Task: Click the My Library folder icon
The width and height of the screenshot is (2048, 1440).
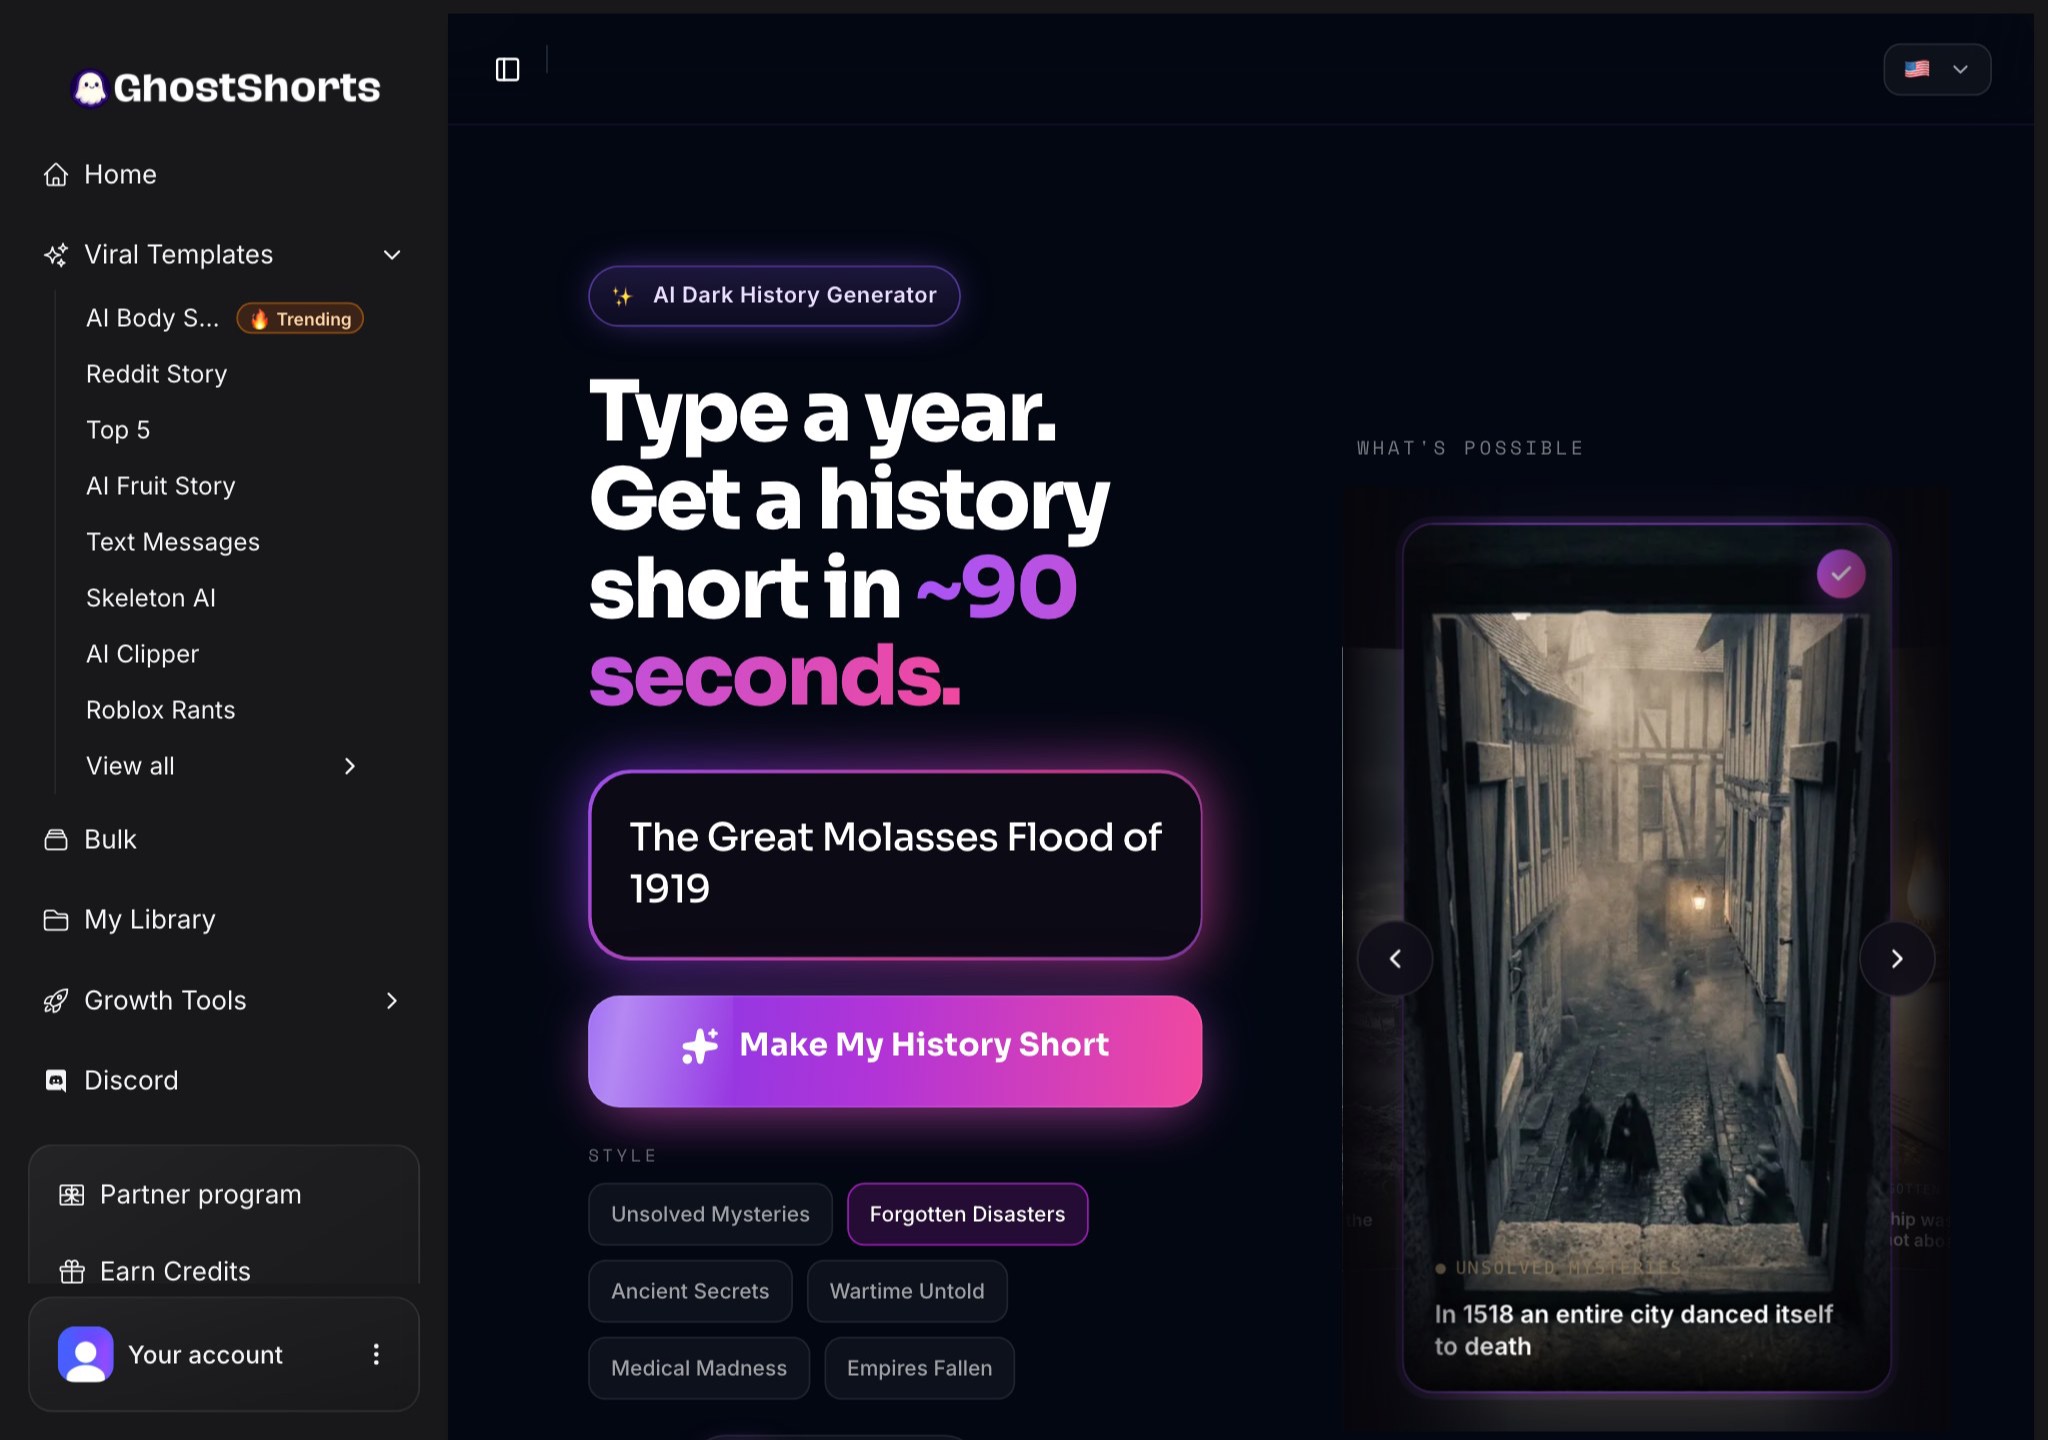Action: pyautogui.click(x=56, y=920)
